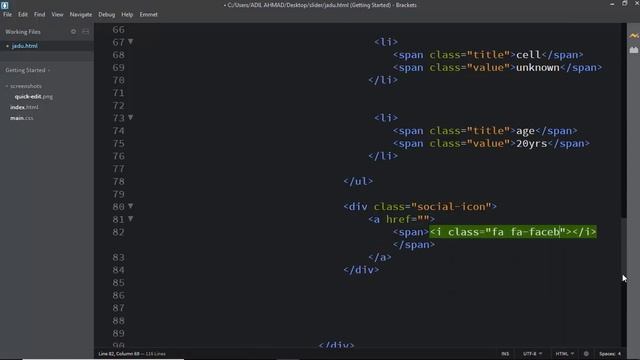This screenshot has width=640, height=360.
Task: Open the Help menu
Action: [x=127, y=14]
